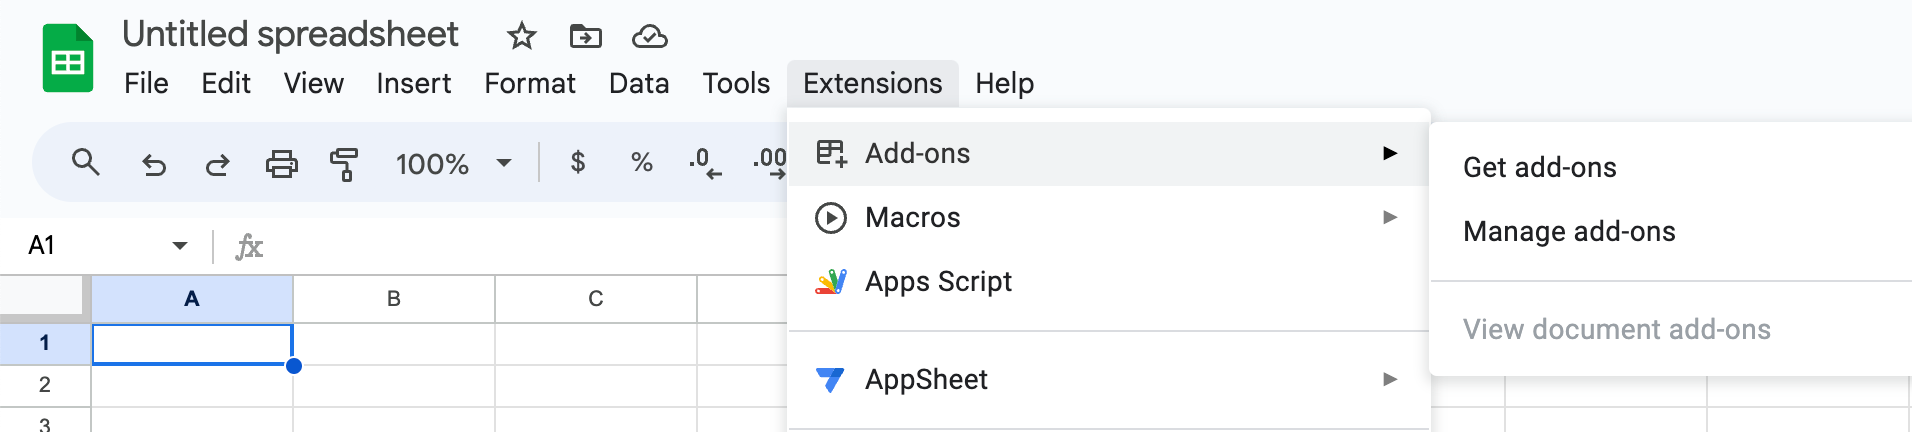Click the redo arrow icon
The image size is (1912, 432).
pos(217,163)
